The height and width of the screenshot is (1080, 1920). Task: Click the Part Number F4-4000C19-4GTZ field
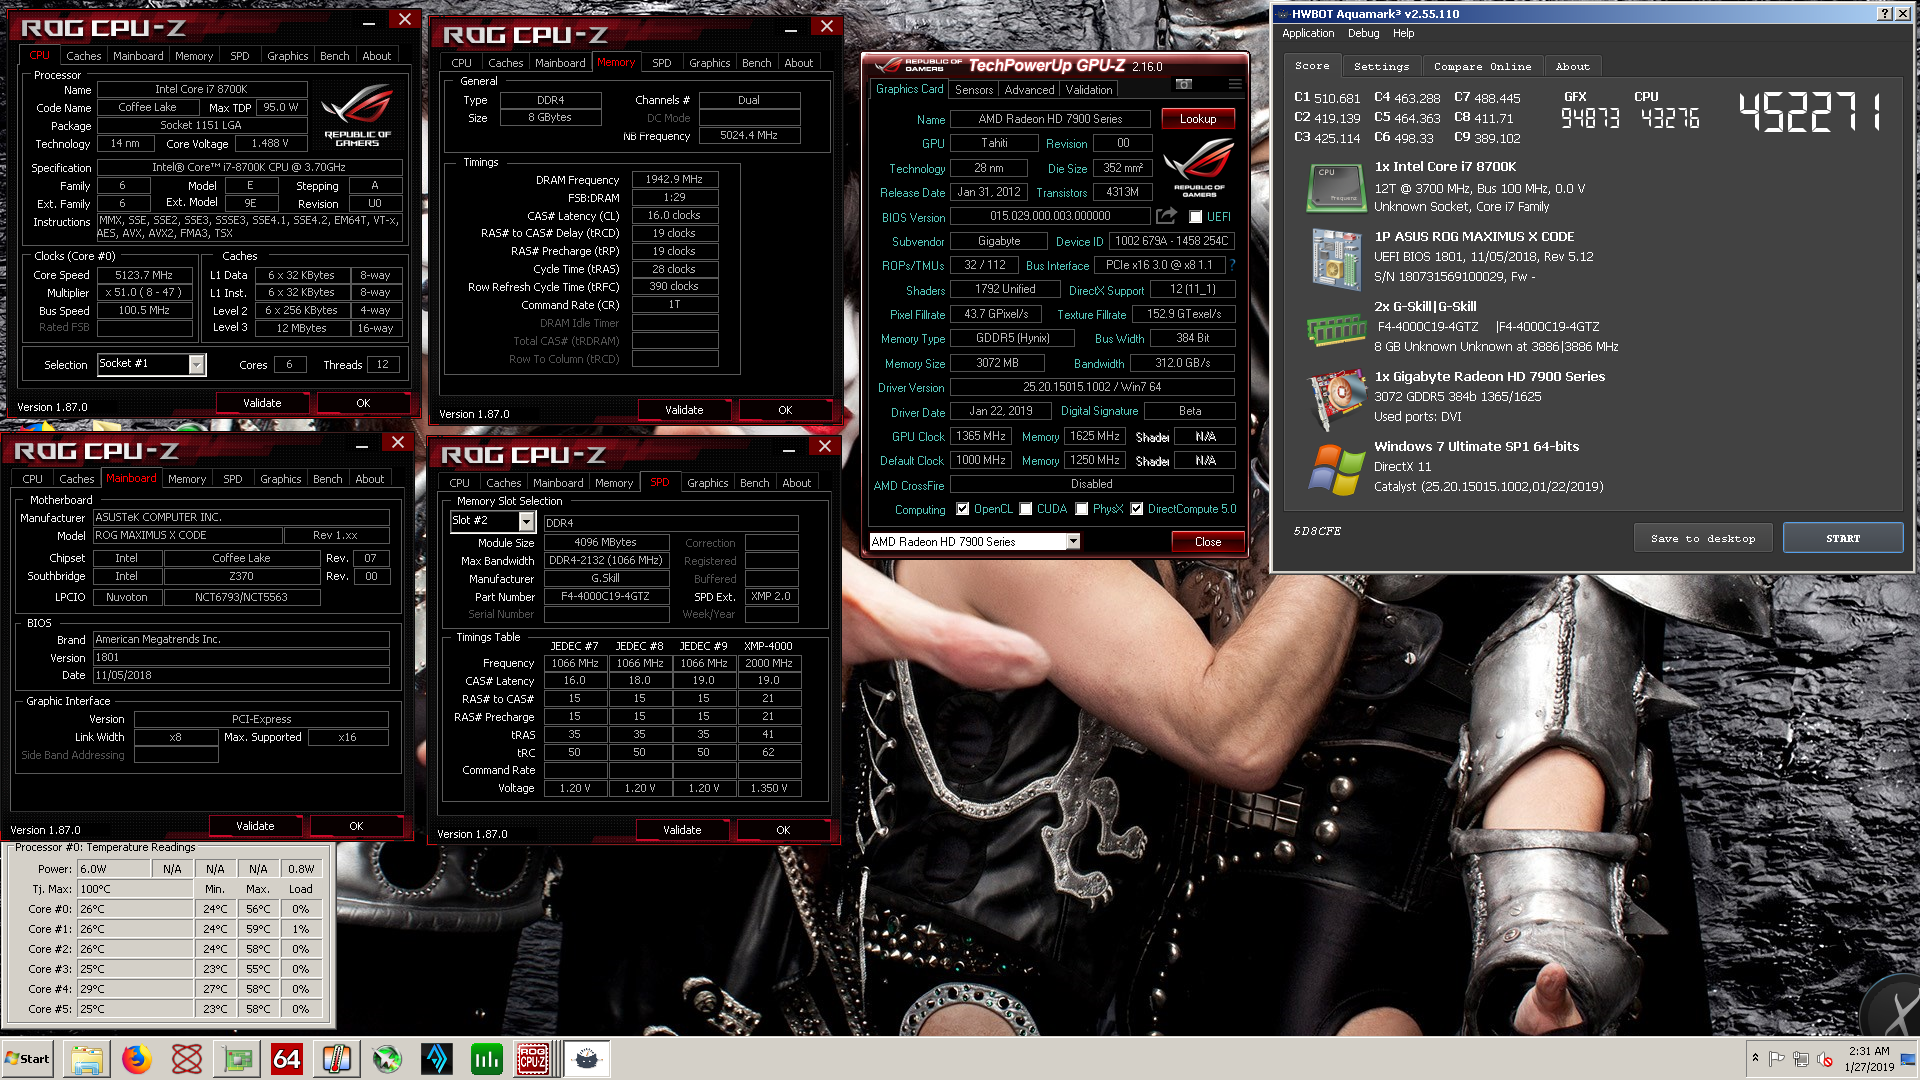(x=605, y=597)
